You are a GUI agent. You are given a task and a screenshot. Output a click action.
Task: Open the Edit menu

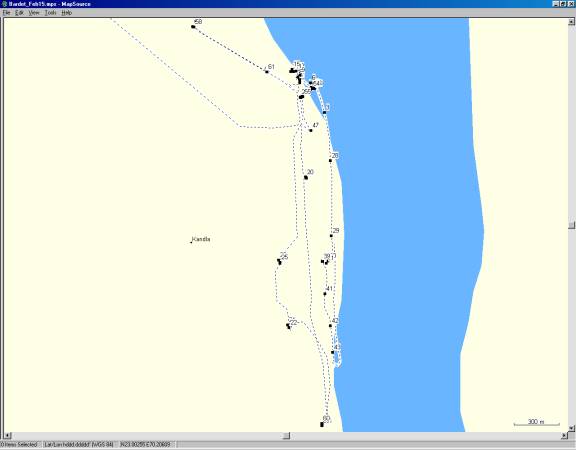tap(19, 13)
